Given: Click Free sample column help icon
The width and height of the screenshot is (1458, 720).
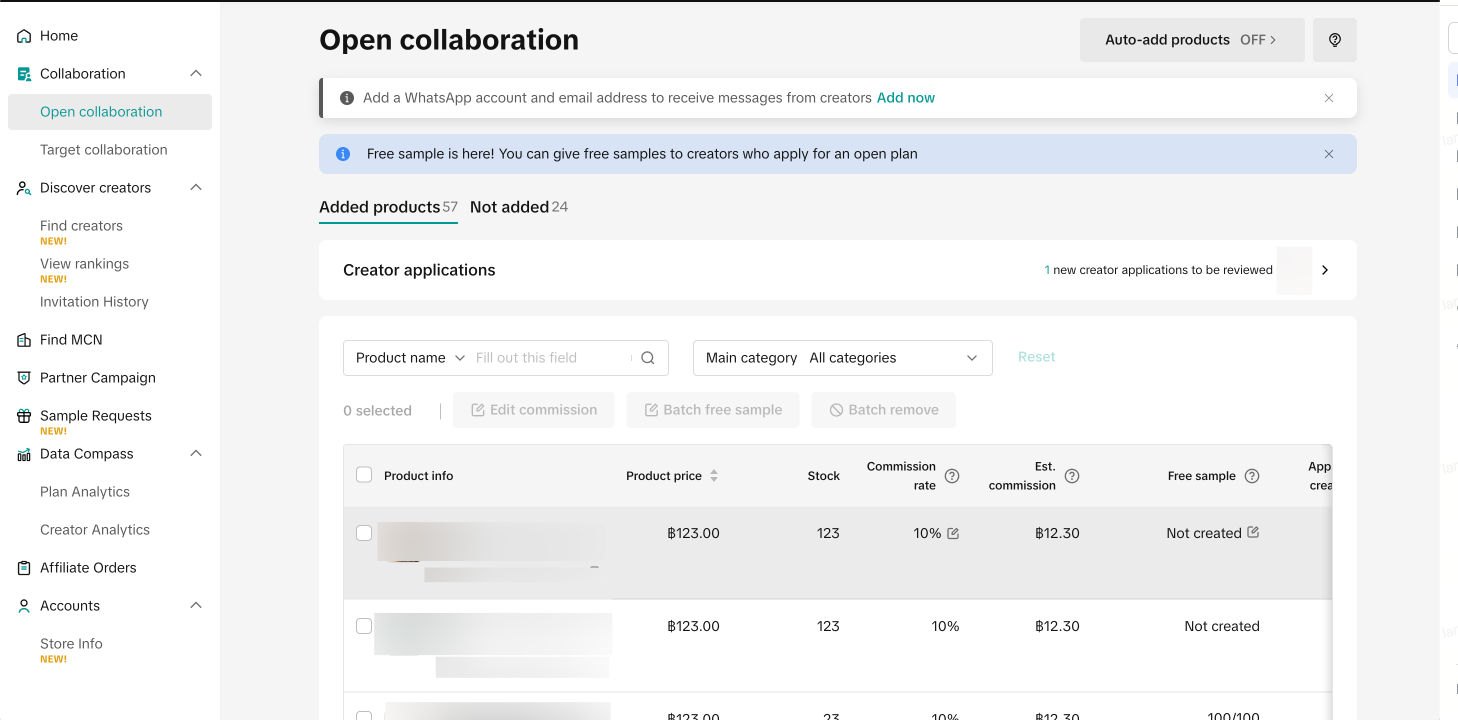Looking at the screenshot, I should 1251,476.
